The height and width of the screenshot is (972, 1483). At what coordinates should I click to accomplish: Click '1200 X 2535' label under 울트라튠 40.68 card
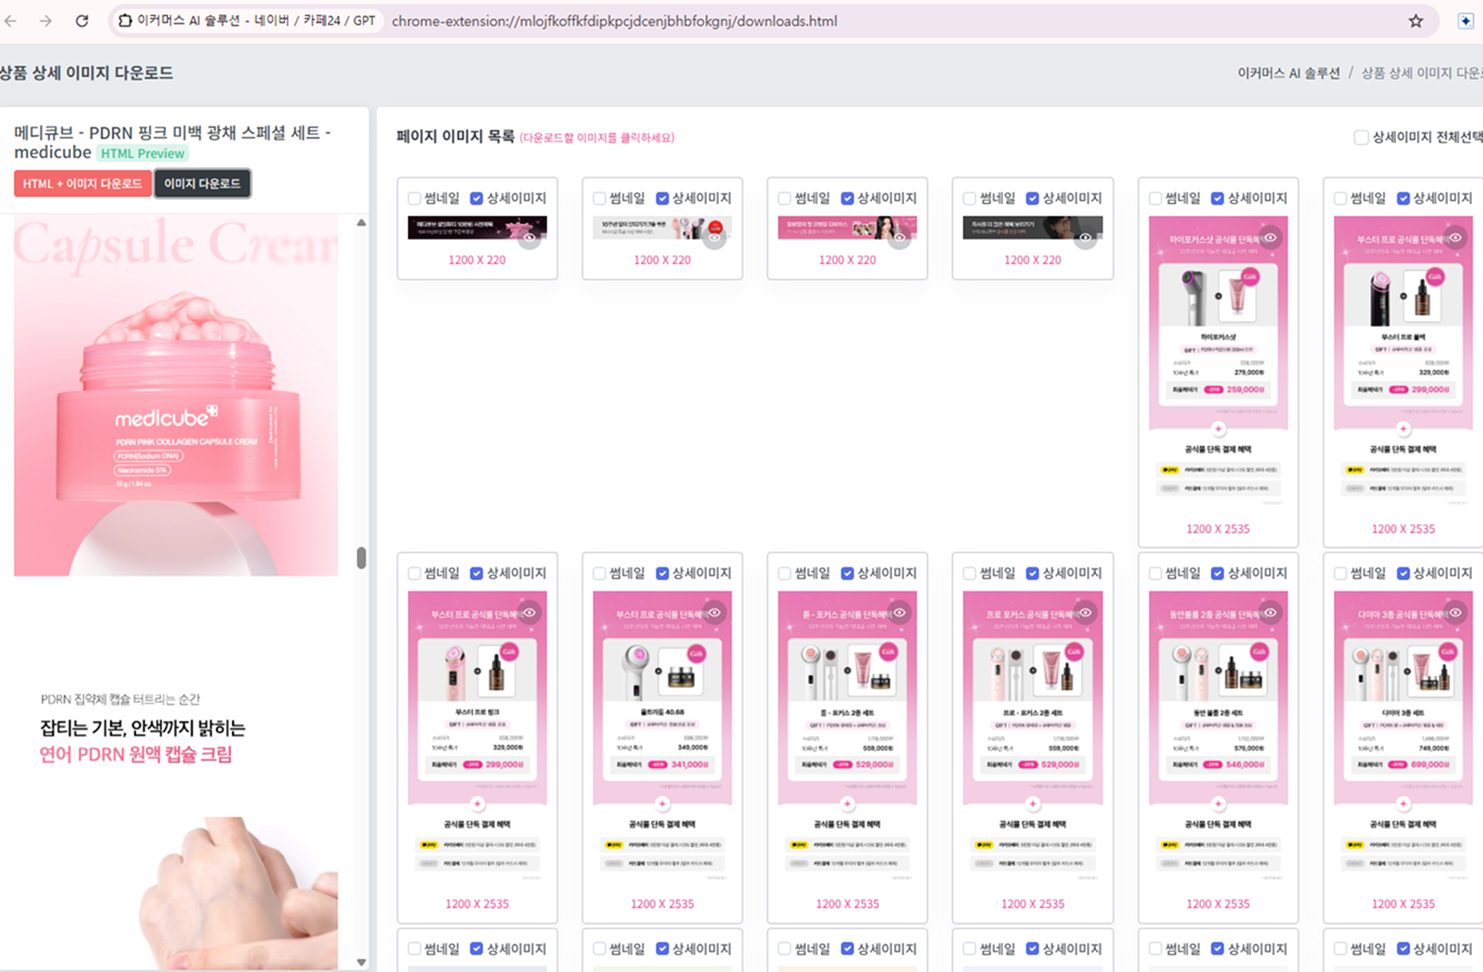[x=662, y=904]
